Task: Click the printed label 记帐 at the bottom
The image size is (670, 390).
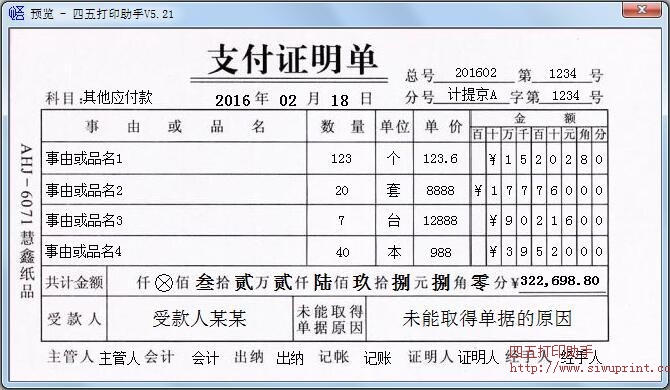Action: (334, 357)
